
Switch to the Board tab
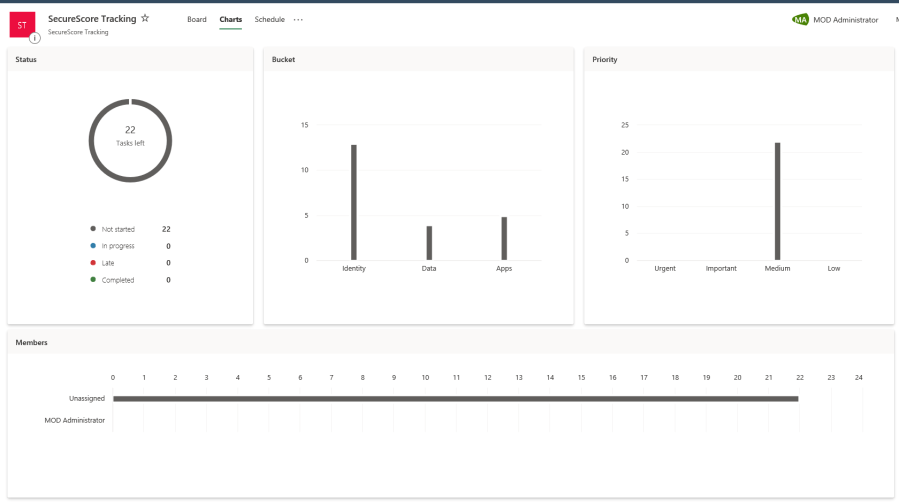(197, 20)
